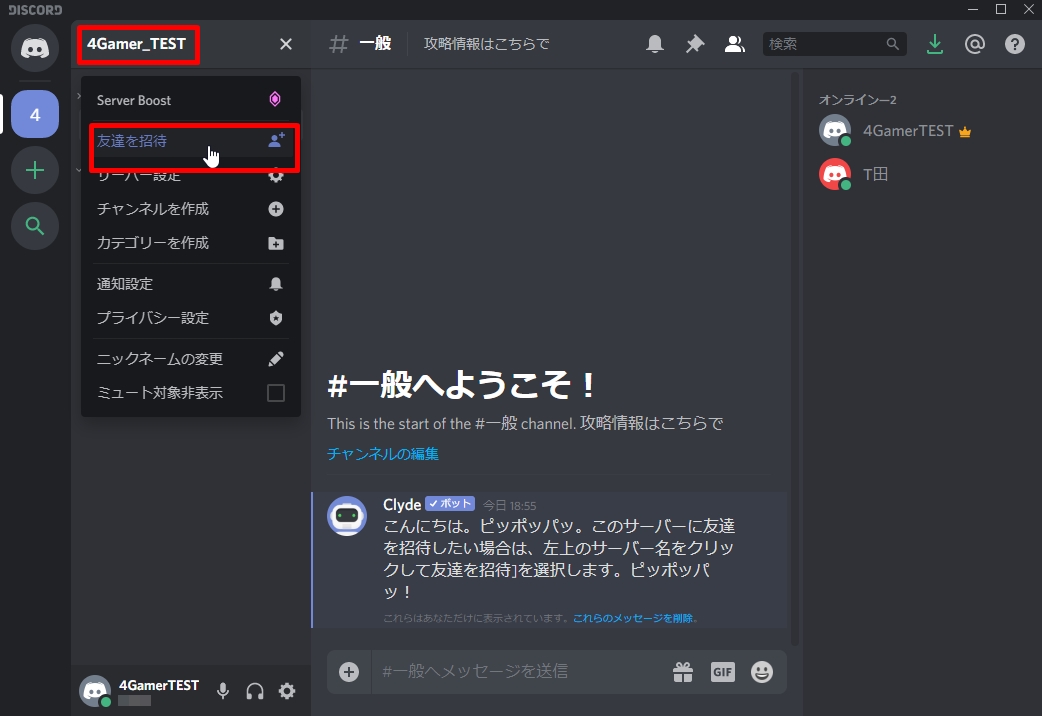Click the green download icon
The height and width of the screenshot is (716, 1042).
point(934,44)
